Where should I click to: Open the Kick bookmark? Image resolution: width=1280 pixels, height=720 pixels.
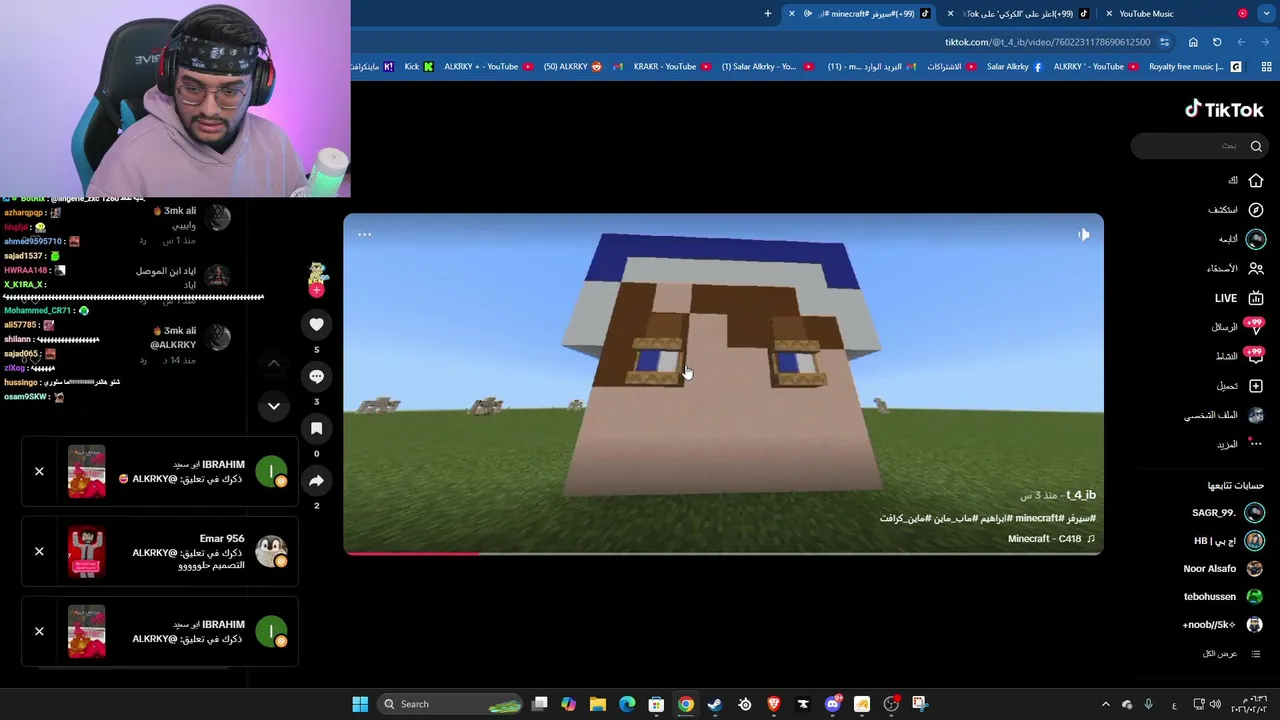pyautogui.click(x=418, y=67)
